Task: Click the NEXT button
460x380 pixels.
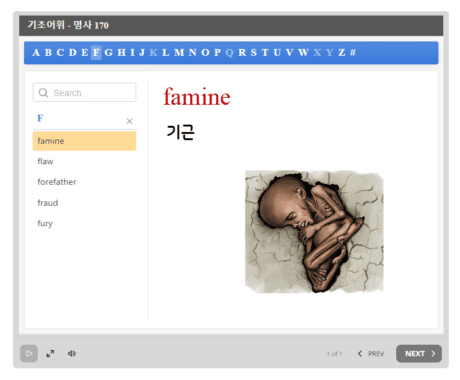Action: pos(419,353)
